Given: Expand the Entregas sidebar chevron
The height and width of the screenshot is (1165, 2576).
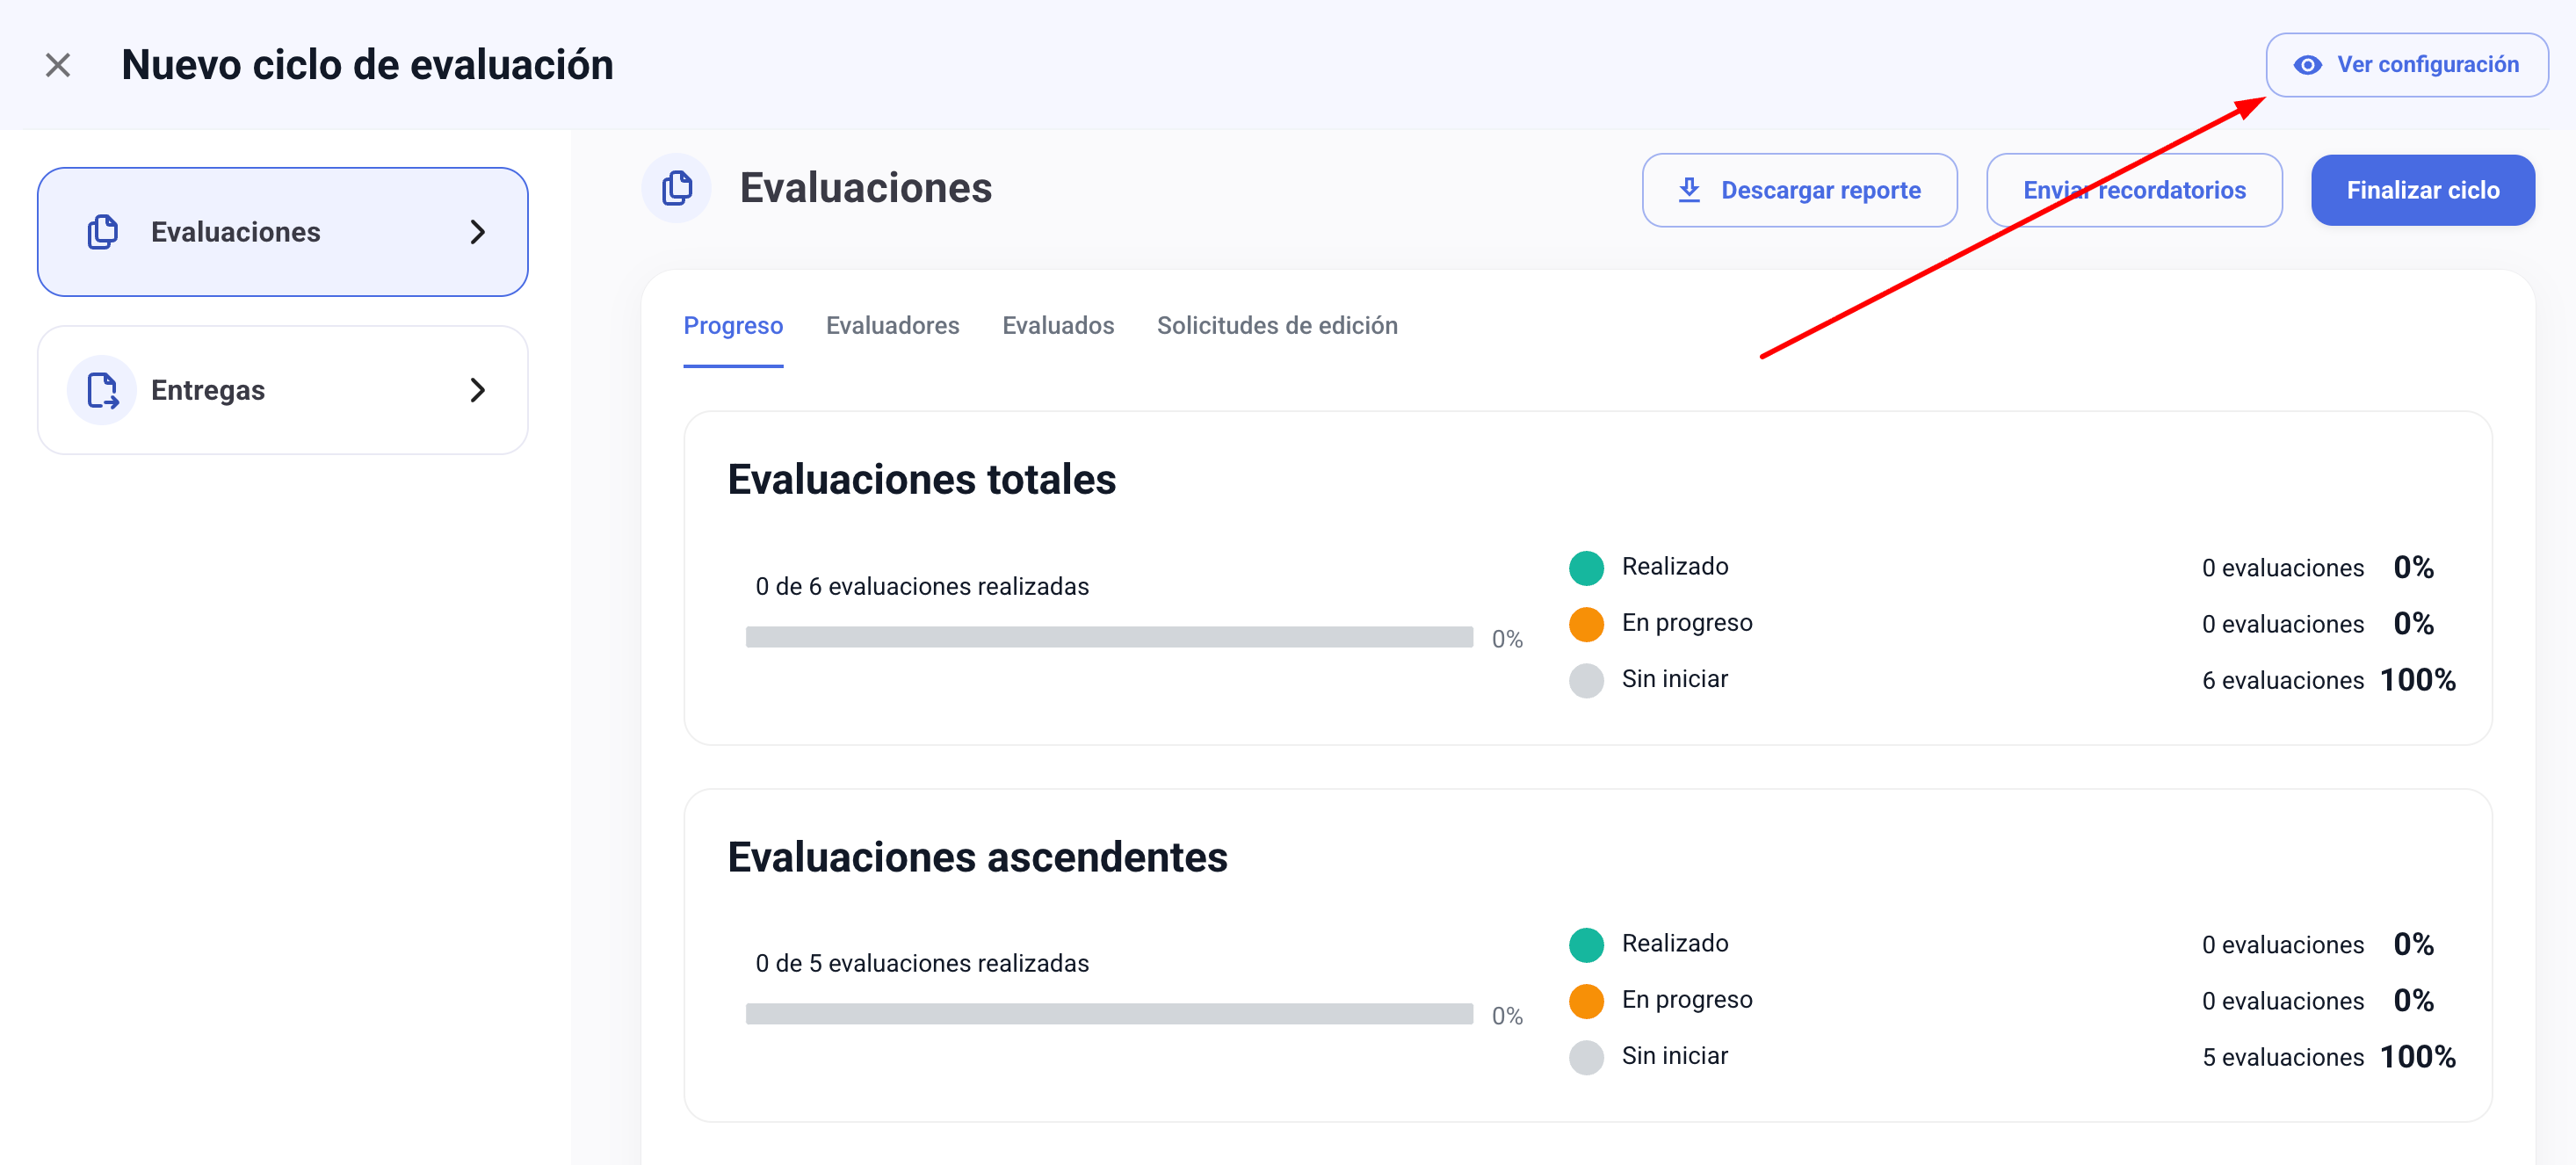Looking at the screenshot, I should 478,391.
